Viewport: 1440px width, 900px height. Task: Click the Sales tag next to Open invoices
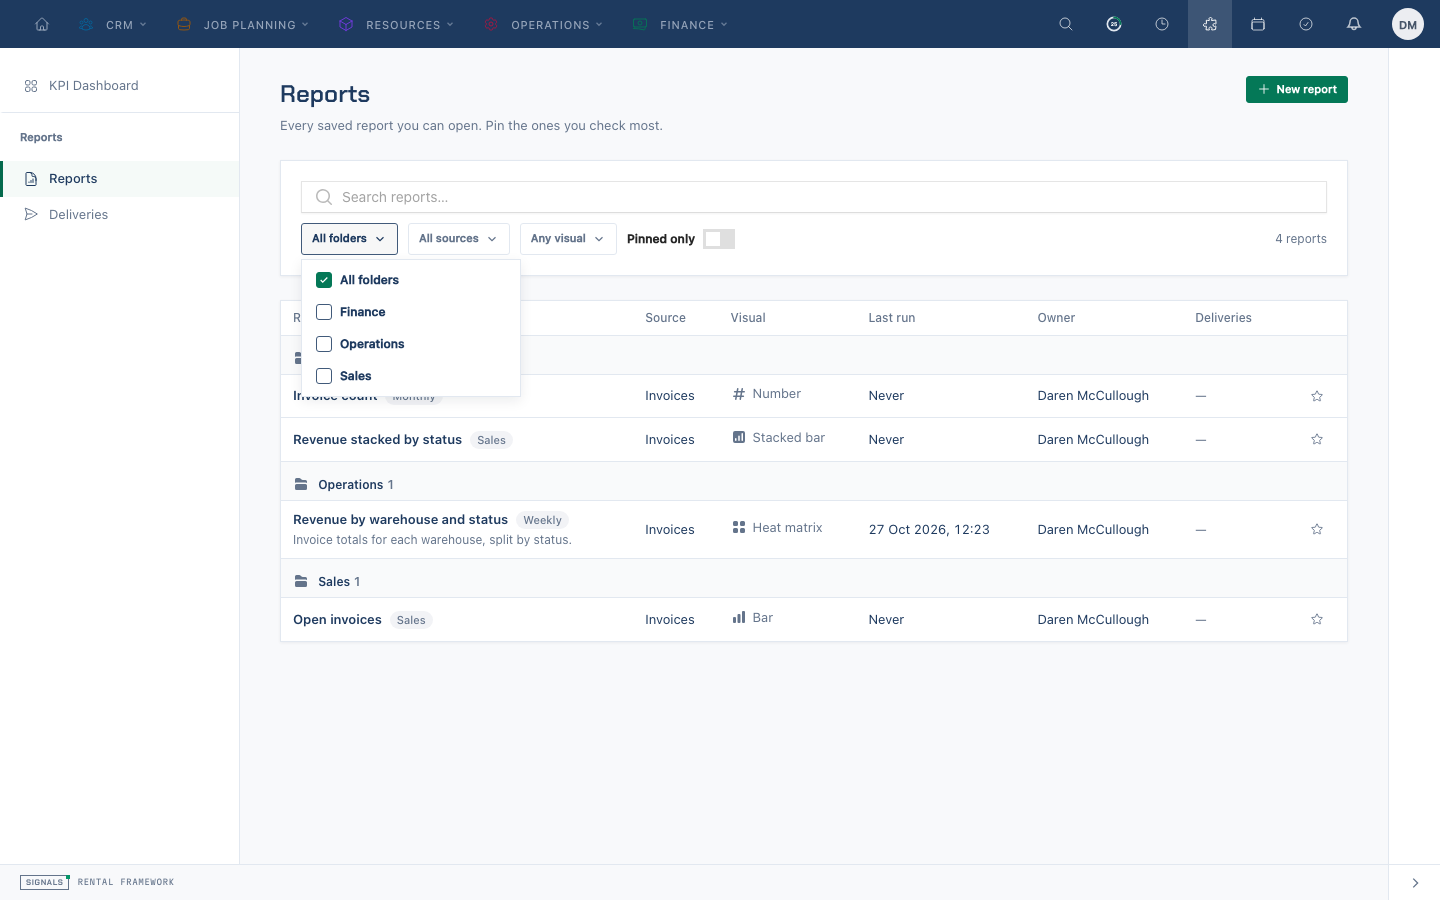coord(411,620)
